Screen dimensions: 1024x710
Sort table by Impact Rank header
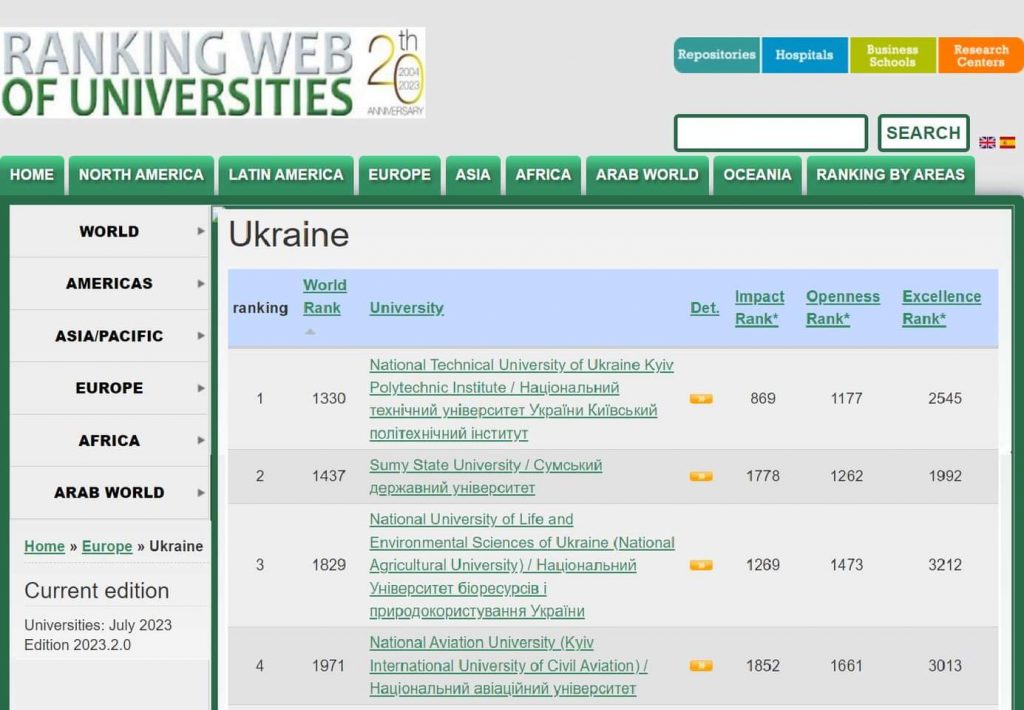pos(760,308)
